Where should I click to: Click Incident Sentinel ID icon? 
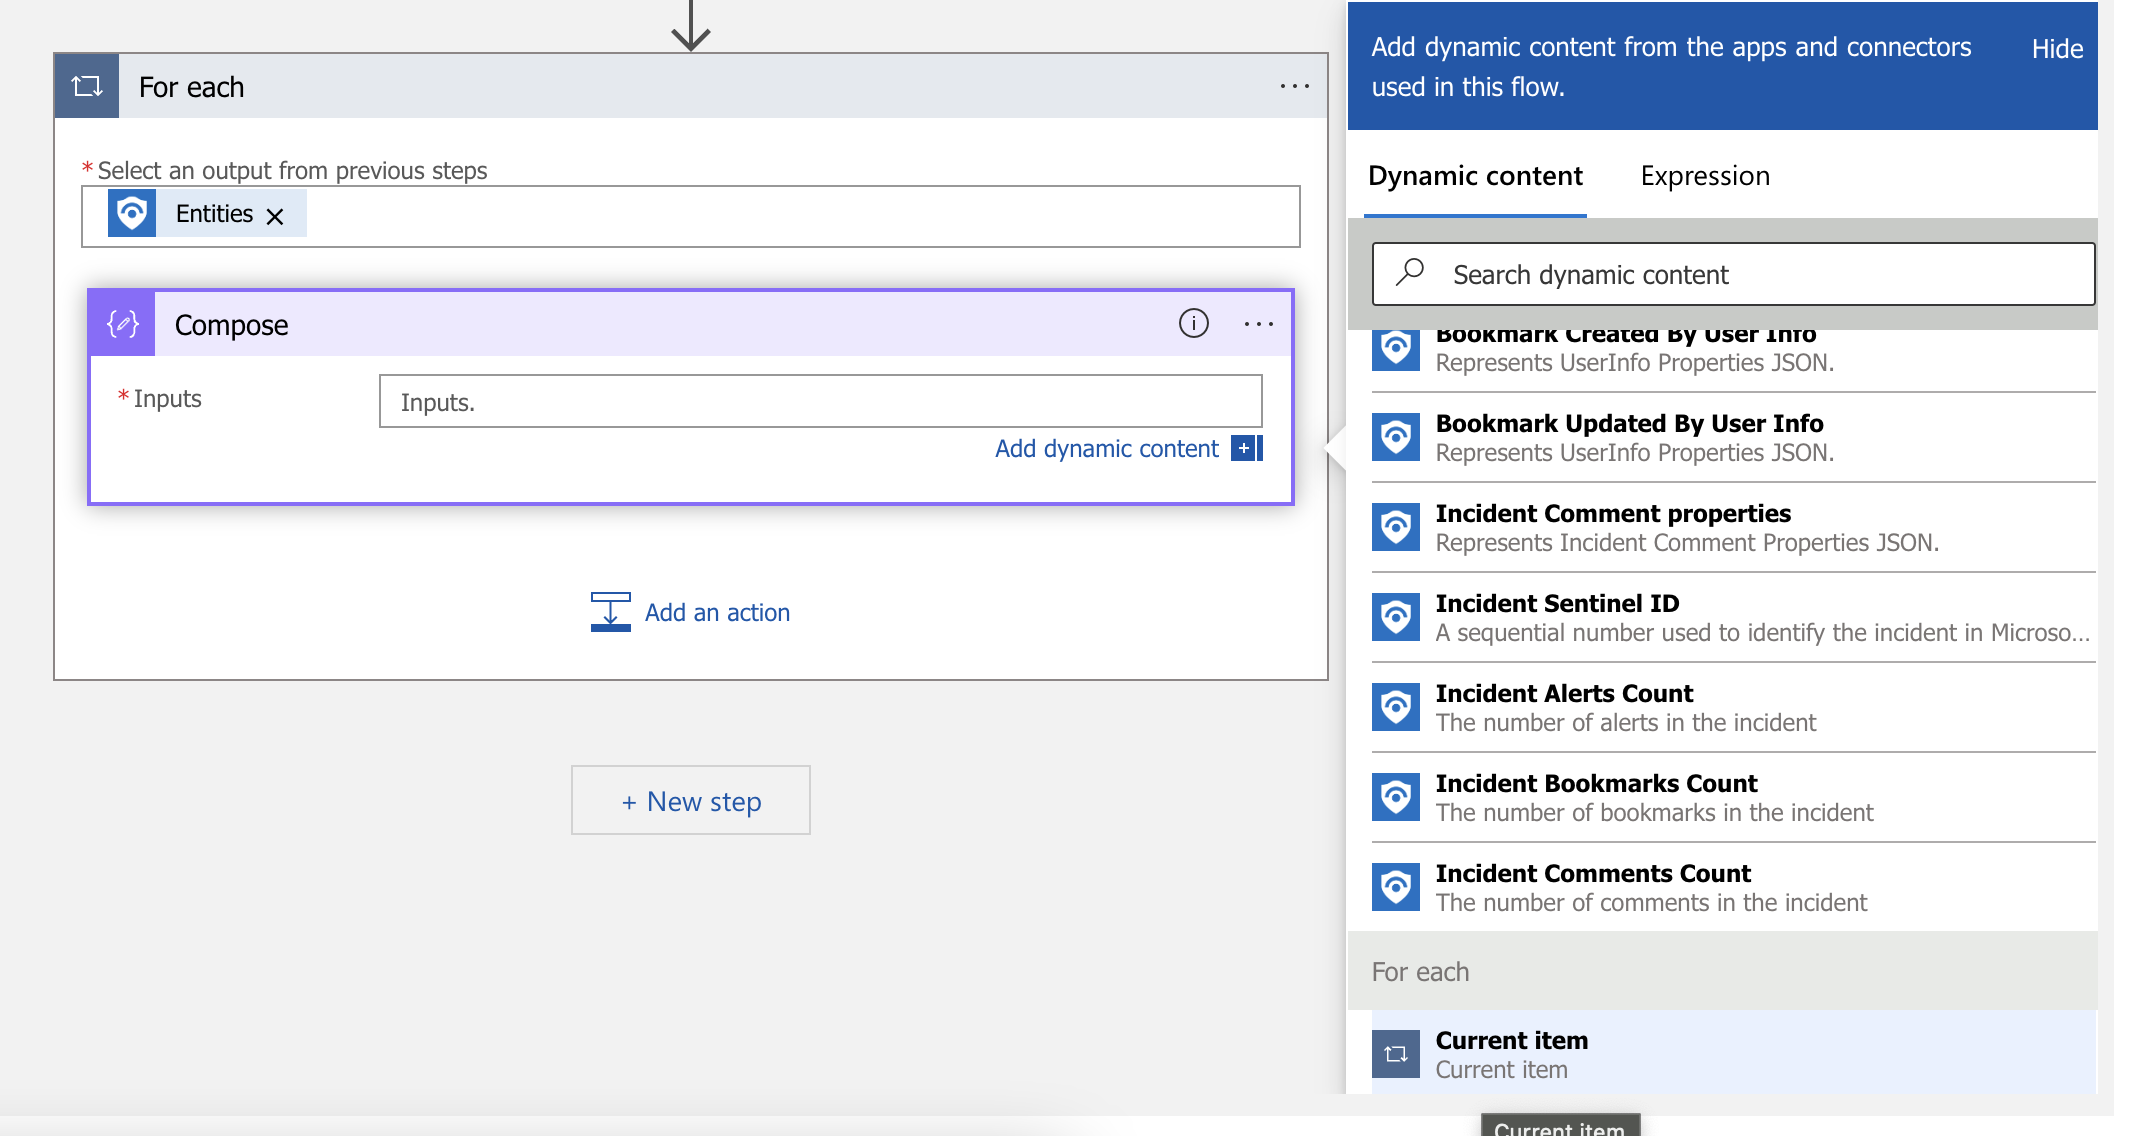click(1396, 617)
